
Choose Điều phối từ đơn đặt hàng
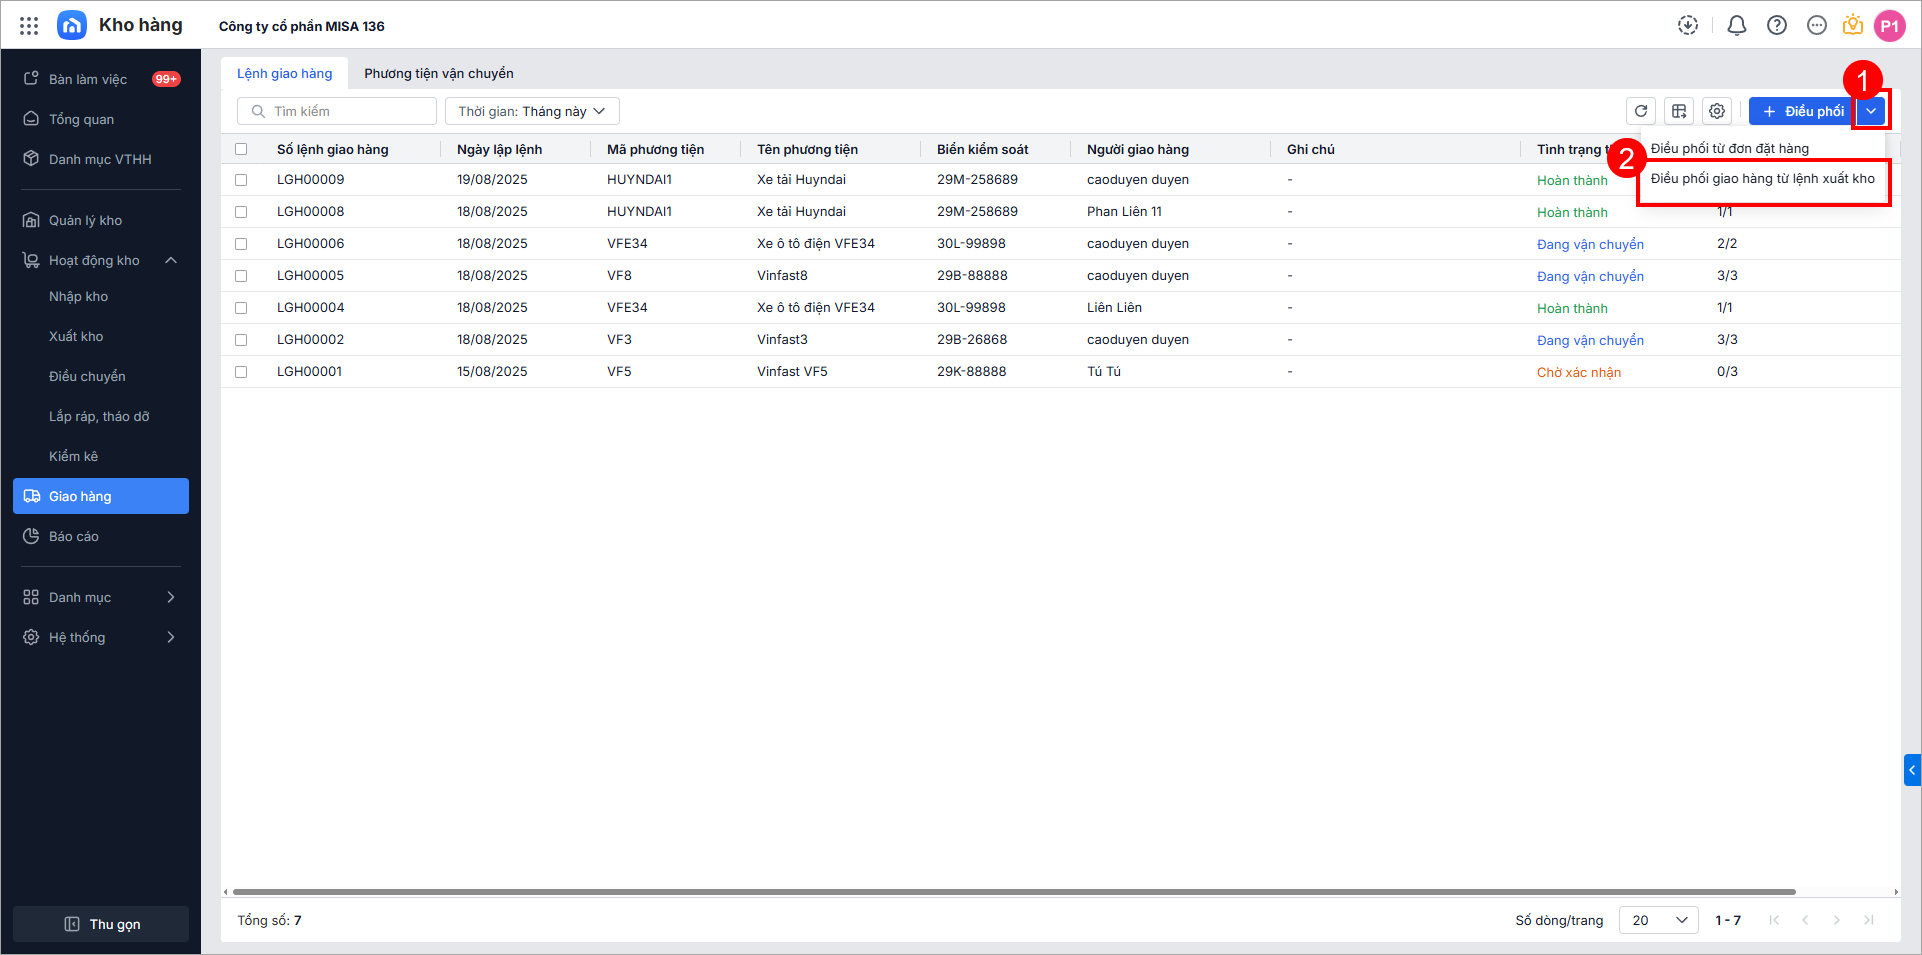1730,148
